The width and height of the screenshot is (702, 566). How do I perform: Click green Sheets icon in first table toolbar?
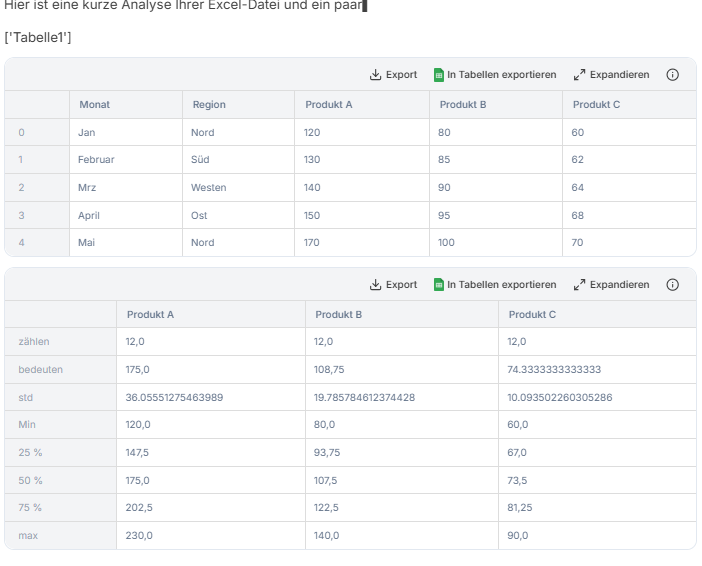click(x=439, y=75)
